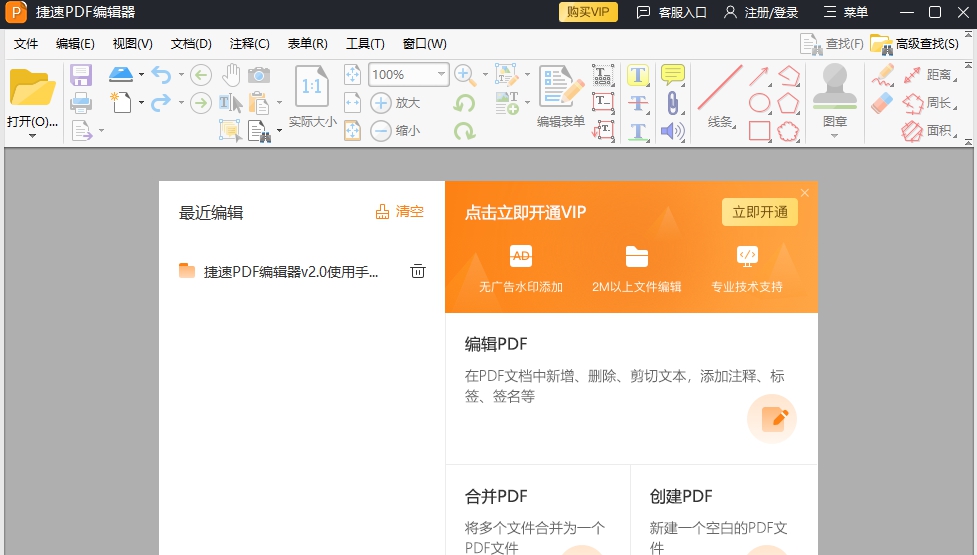977x555 pixels.
Task: Select the Callout text tool
Action: tap(603, 131)
